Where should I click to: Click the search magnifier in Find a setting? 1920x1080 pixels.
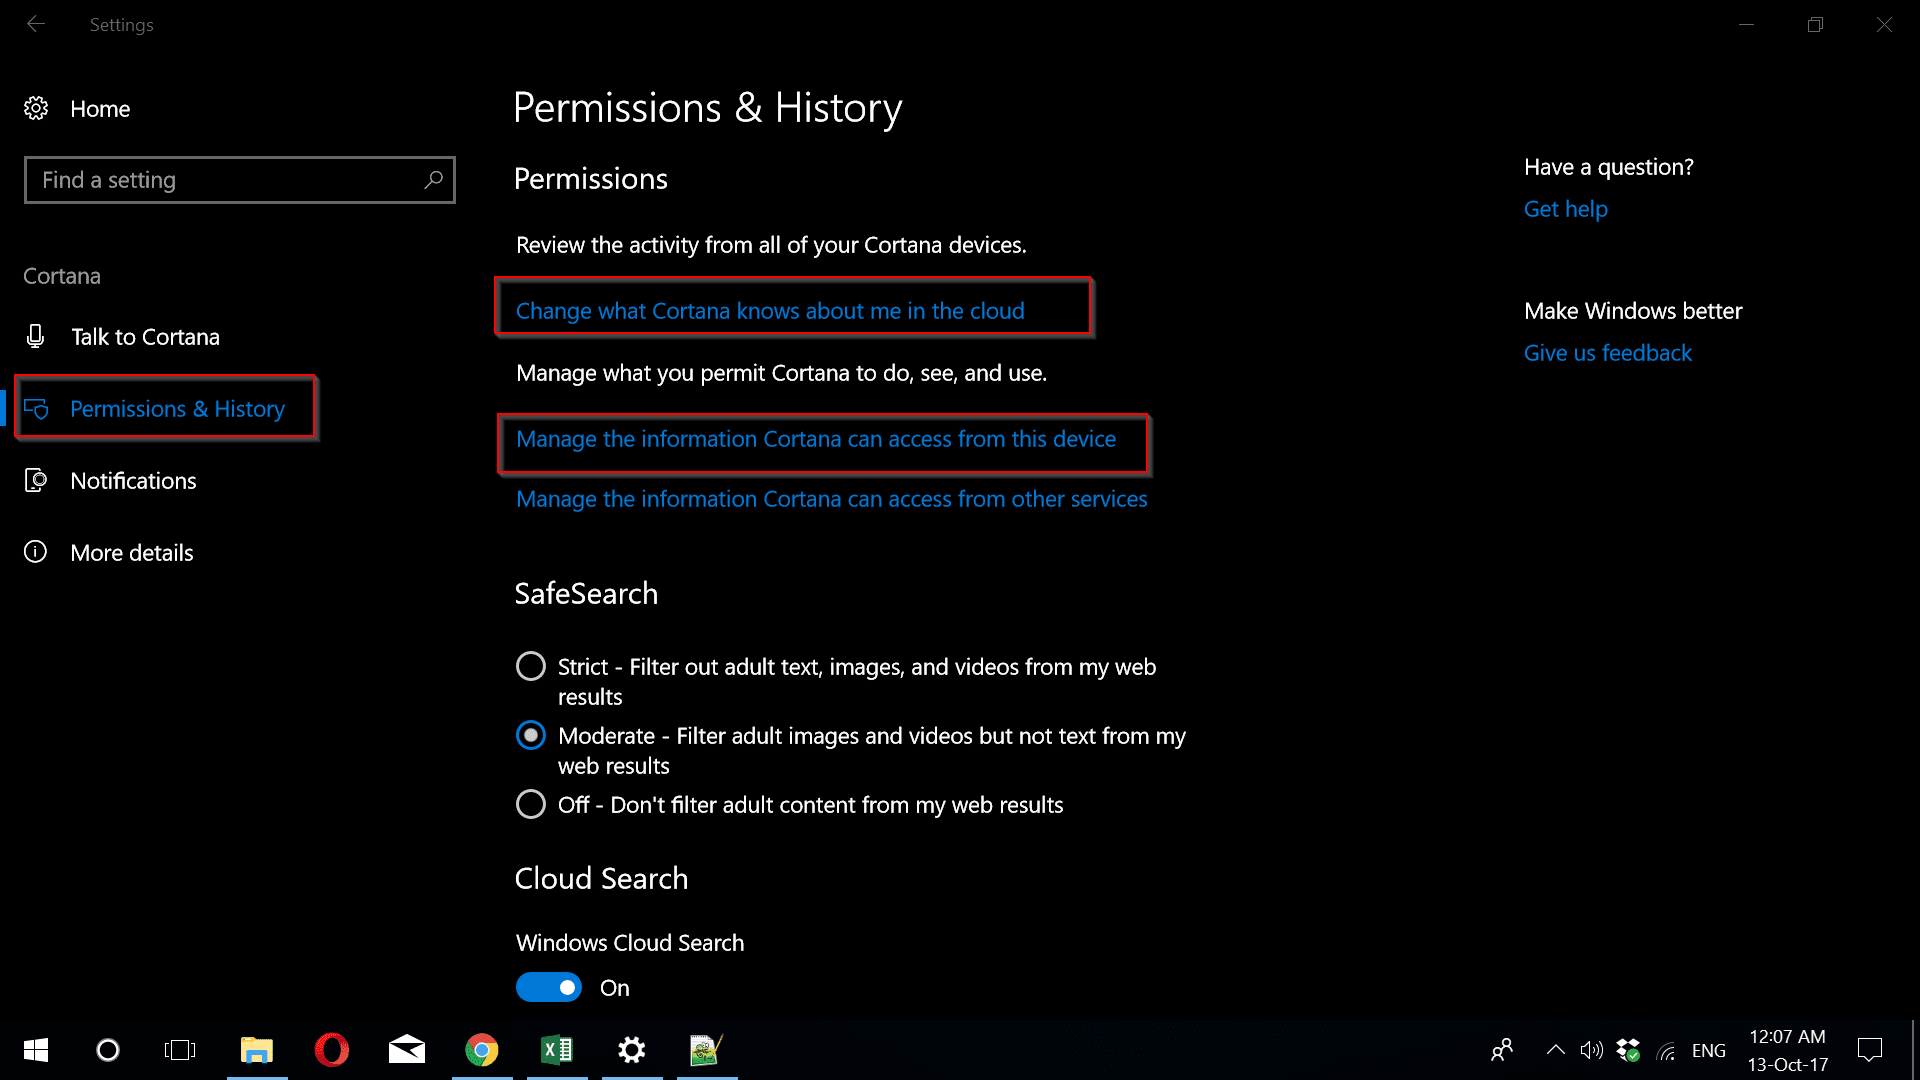pos(433,180)
